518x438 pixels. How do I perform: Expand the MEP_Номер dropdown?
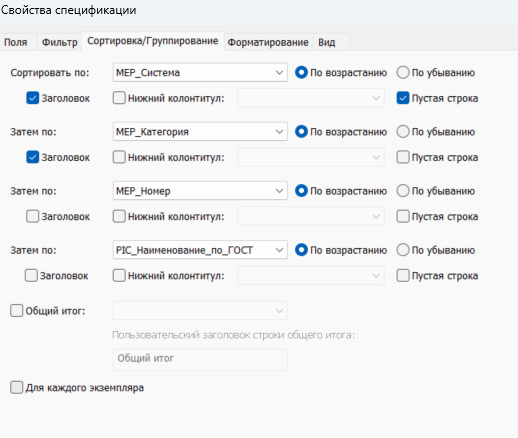pos(200,191)
